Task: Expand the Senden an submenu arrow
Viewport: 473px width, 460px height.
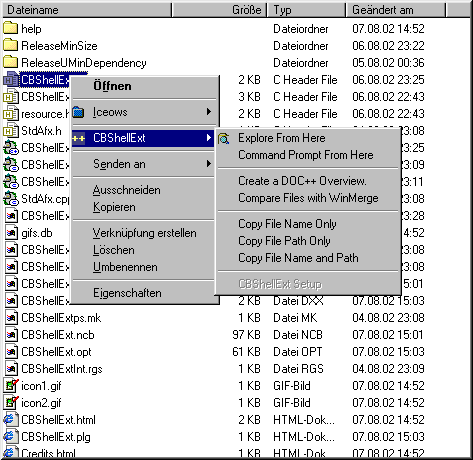Action: tap(209, 163)
